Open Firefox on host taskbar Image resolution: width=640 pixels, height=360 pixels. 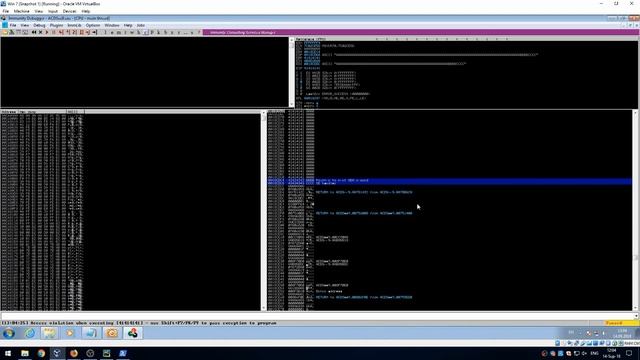pyautogui.click(x=74, y=353)
